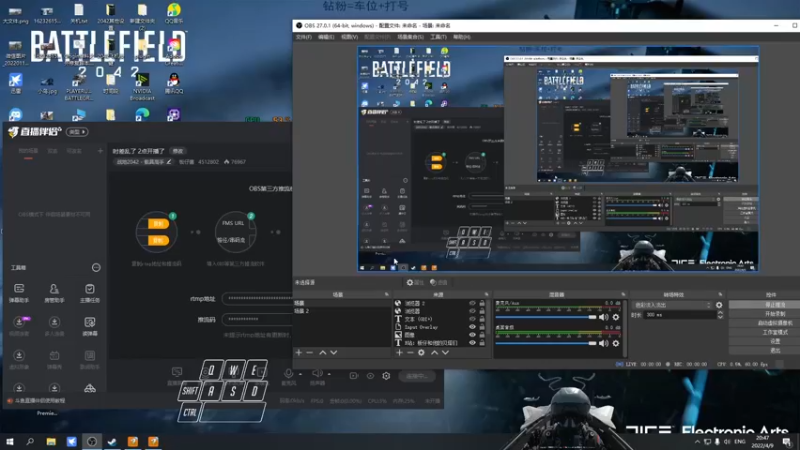Viewport: 800px width, 450px height.
Task: Click the upper orange 复制 button in the step 1 circle
Action: tap(158, 224)
